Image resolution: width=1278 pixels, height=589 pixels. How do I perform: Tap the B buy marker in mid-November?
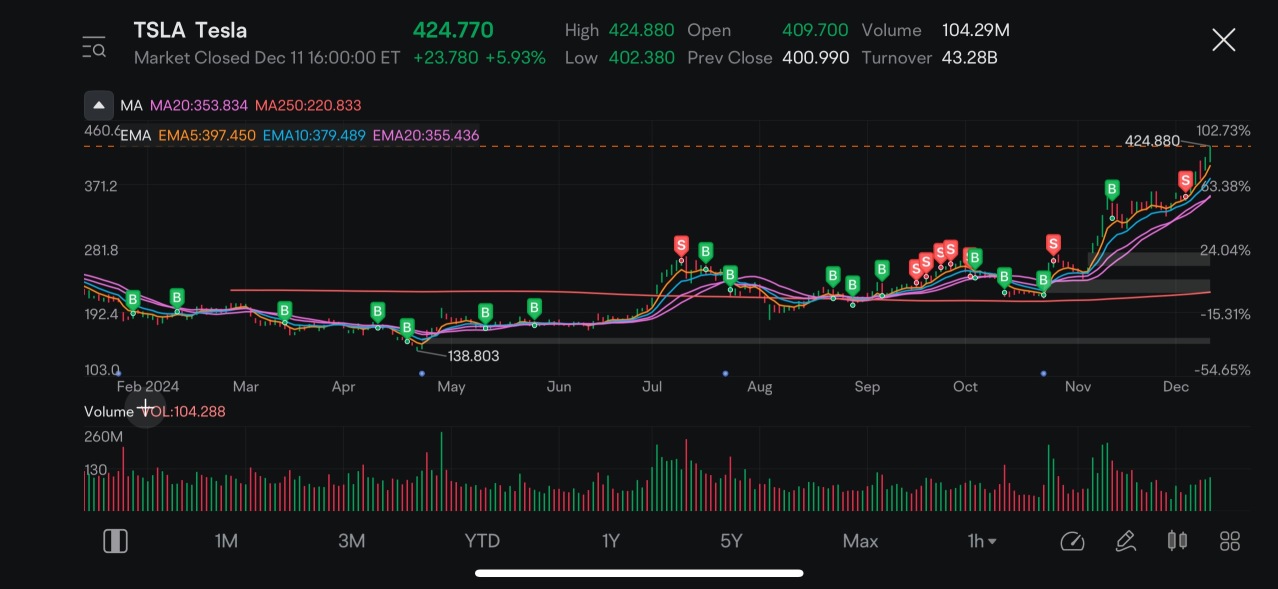point(1111,189)
